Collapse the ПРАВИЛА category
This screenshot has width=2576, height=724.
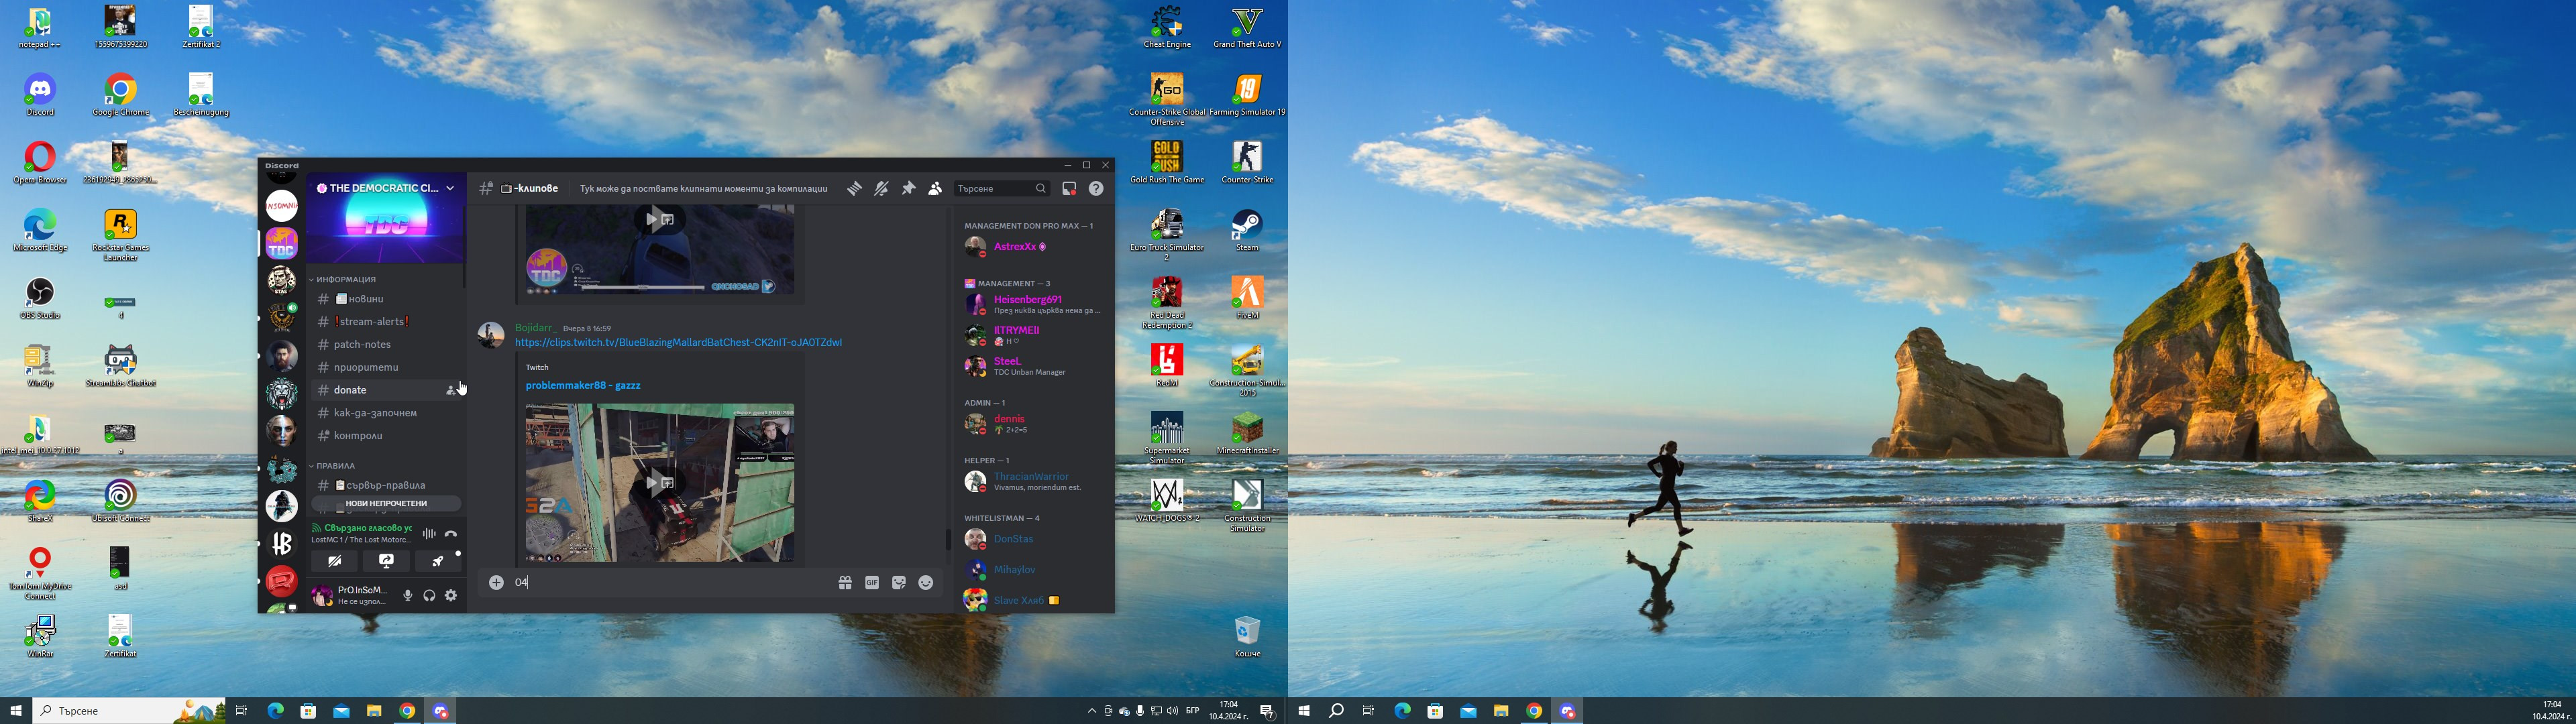point(335,466)
